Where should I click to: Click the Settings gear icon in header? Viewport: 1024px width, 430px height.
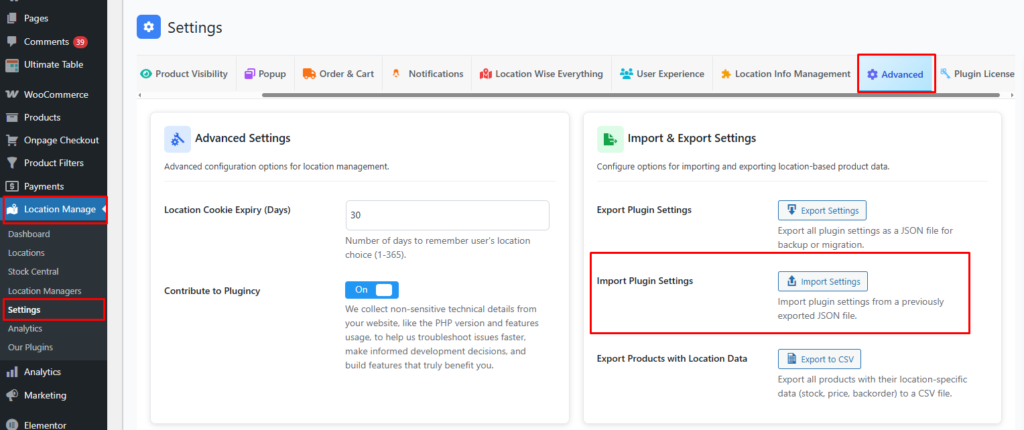point(149,27)
